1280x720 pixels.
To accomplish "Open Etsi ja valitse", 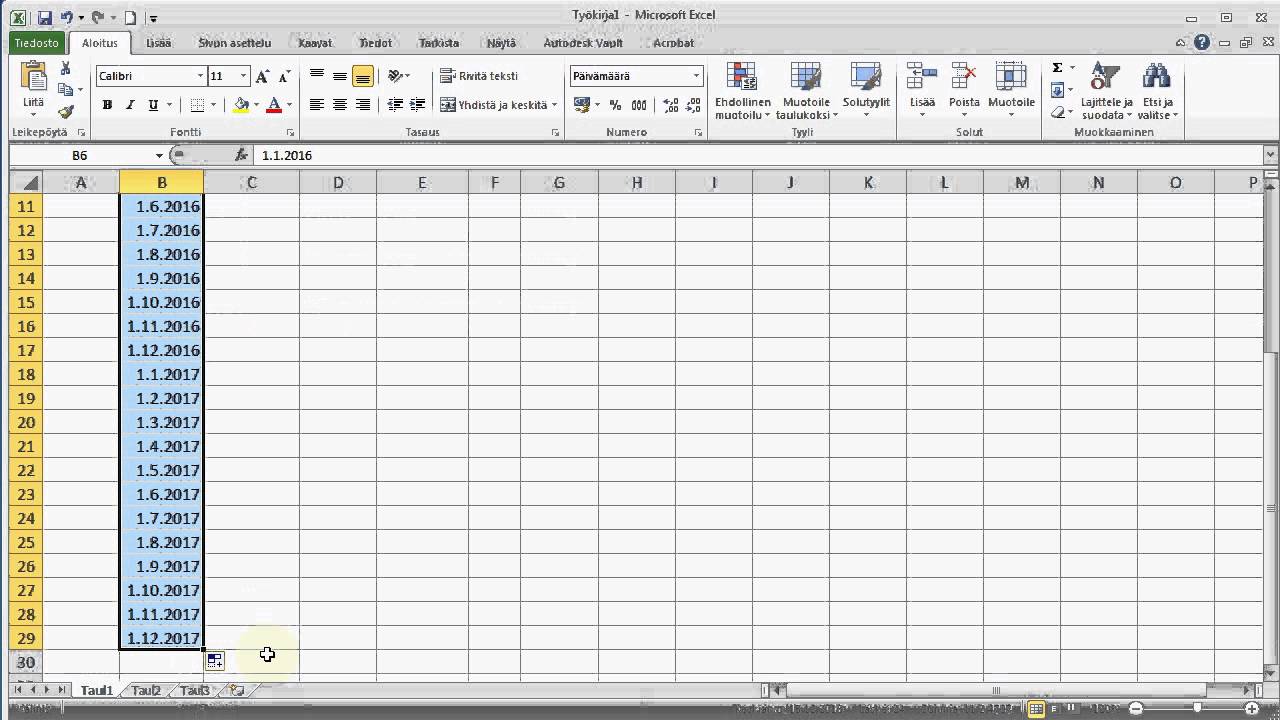I will (1158, 92).
